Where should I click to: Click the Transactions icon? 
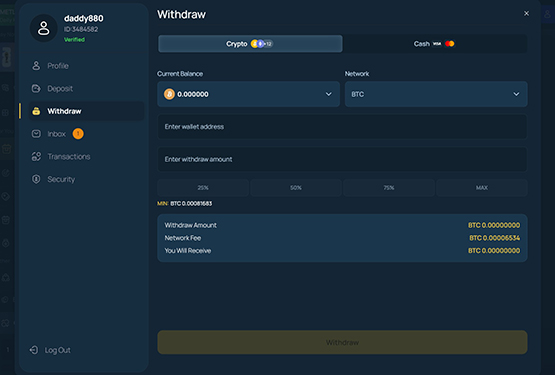[36, 156]
